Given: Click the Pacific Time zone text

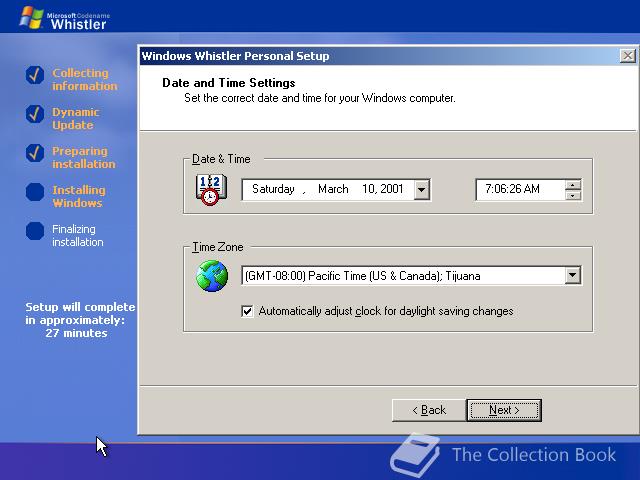Looking at the screenshot, I should (362, 276).
